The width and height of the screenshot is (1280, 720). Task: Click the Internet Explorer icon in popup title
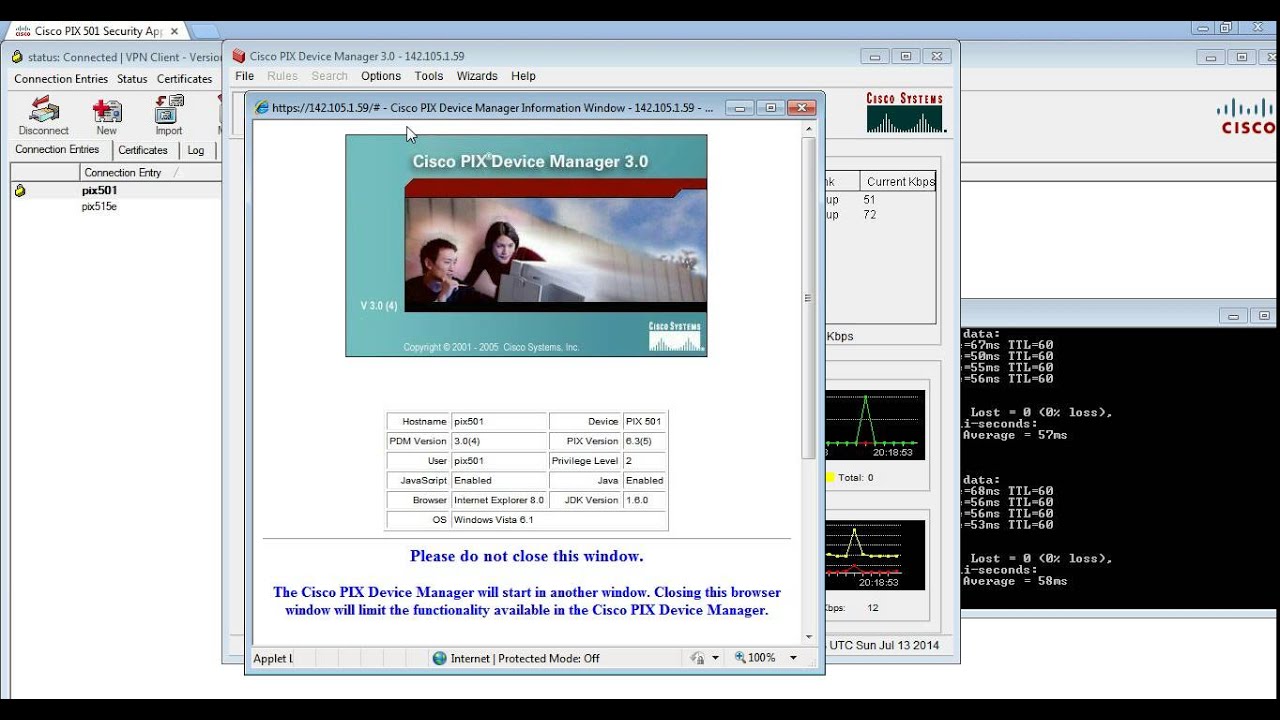tap(262, 107)
